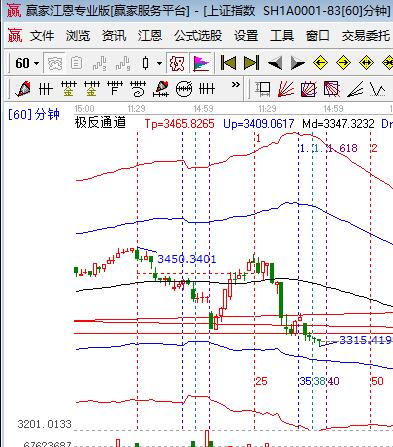Toggle the candlestick display icon

click(x=145, y=63)
